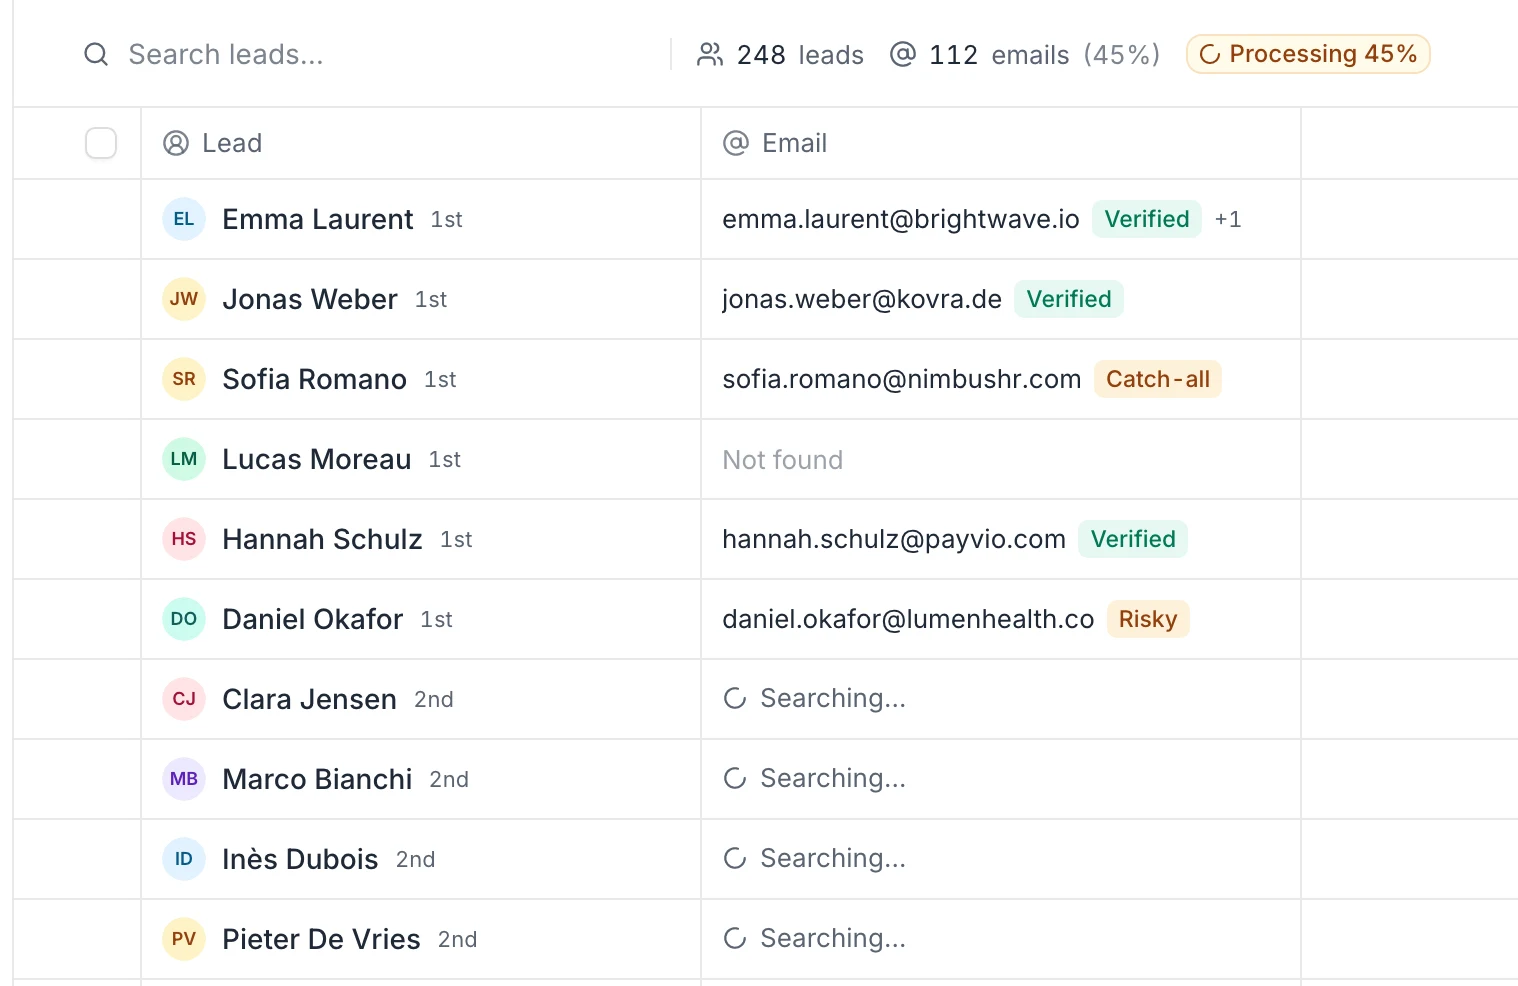Click the email sofia.romano@nimbushr.com
Image resolution: width=1518 pixels, height=986 pixels.
(902, 379)
